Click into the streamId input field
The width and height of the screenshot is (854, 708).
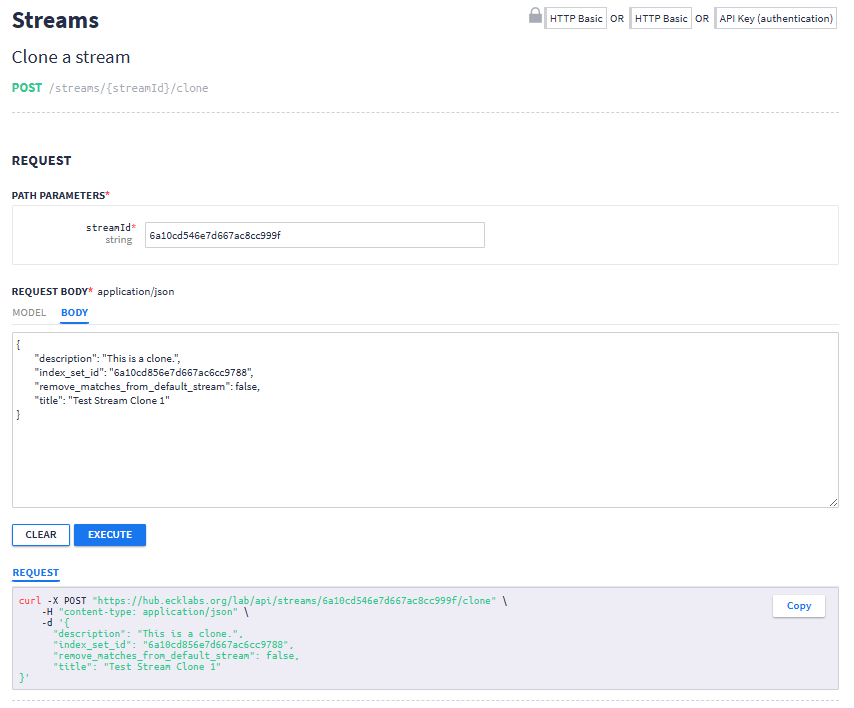click(x=314, y=235)
